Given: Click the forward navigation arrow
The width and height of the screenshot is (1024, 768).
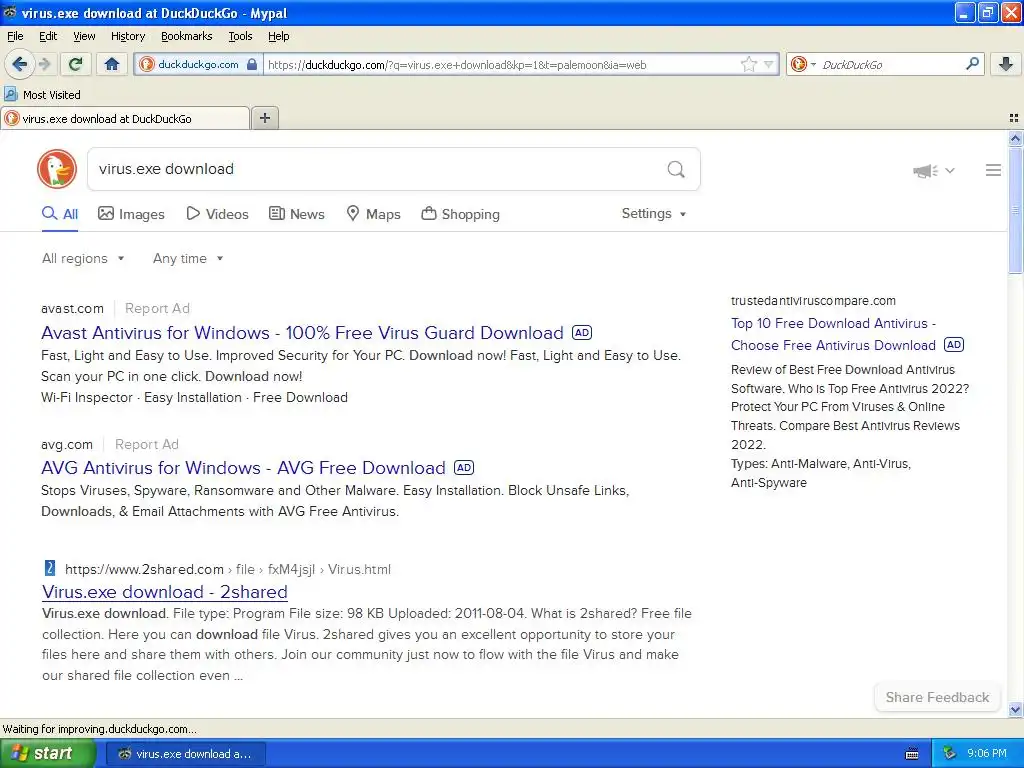Looking at the screenshot, I should pyautogui.click(x=44, y=64).
